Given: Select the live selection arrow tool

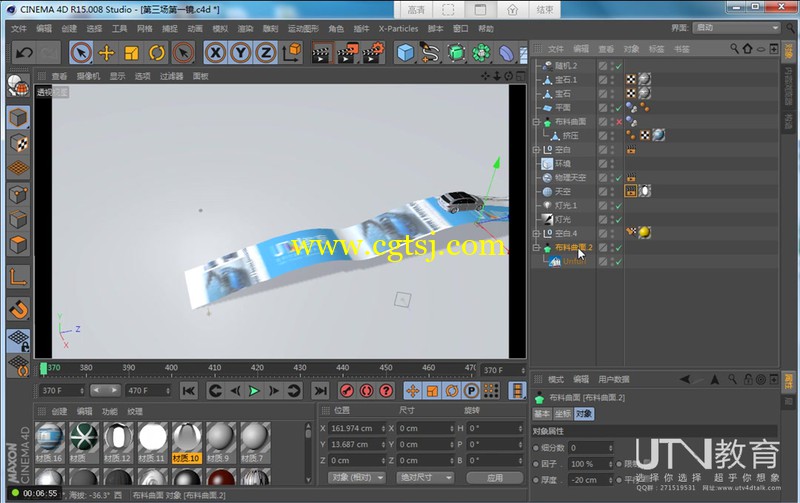Looking at the screenshot, I should pyautogui.click(x=81, y=53).
